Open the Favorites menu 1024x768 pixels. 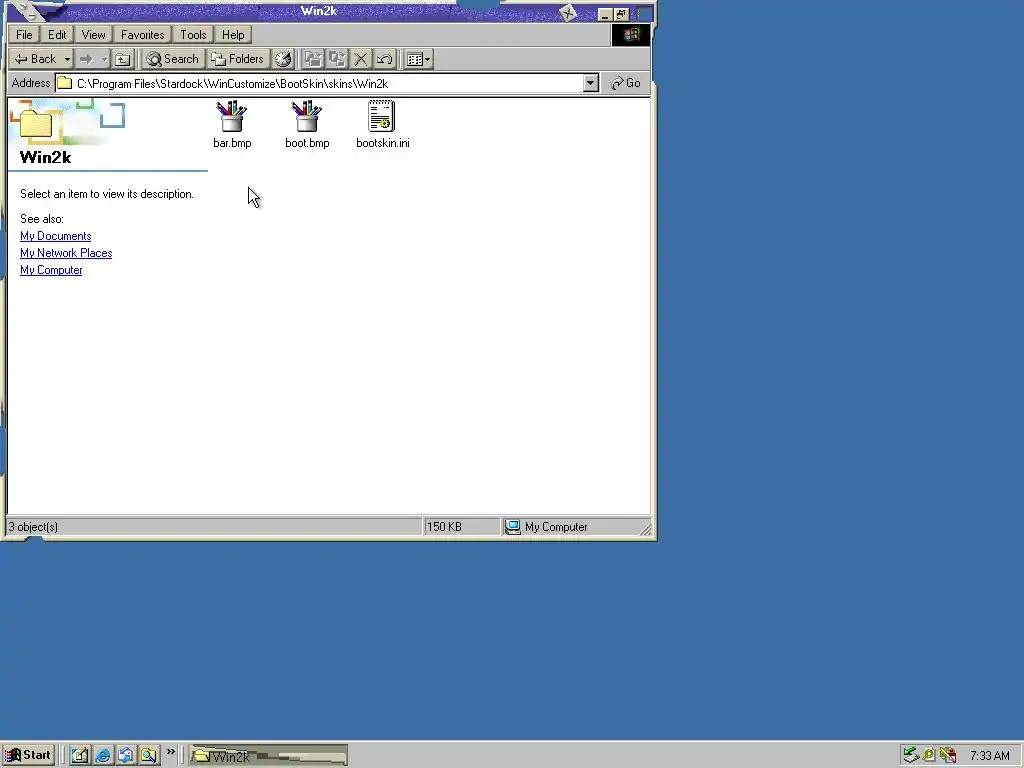(x=142, y=35)
